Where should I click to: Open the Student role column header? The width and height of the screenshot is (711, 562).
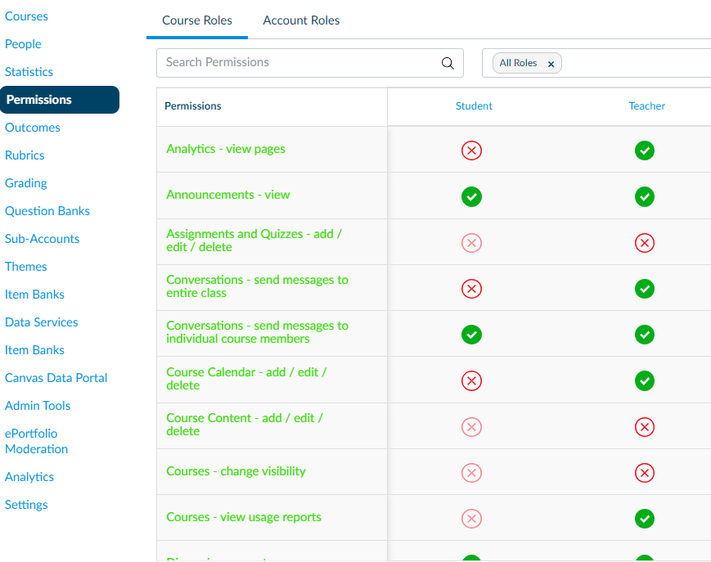pyautogui.click(x=473, y=106)
